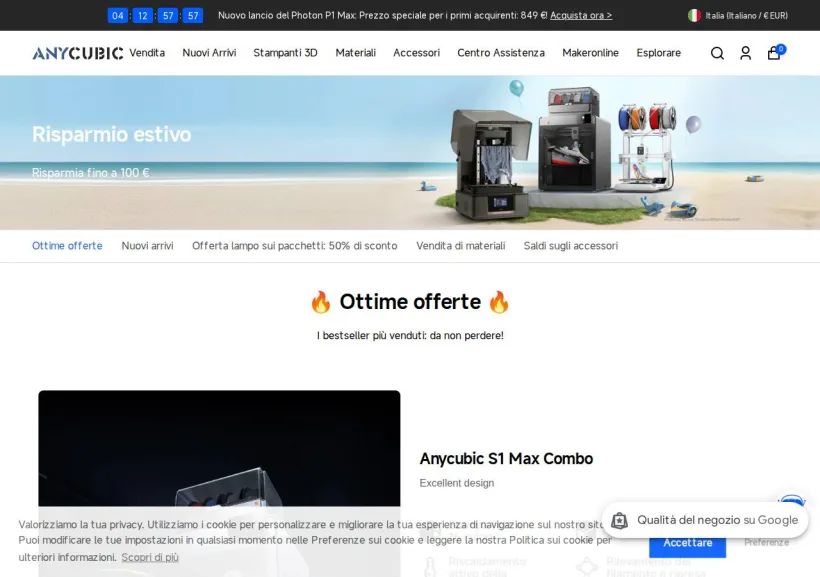The height and width of the screenshot is (577, 820).
Task: Open Centro Assistenza menu
Action: pos(501,53)
